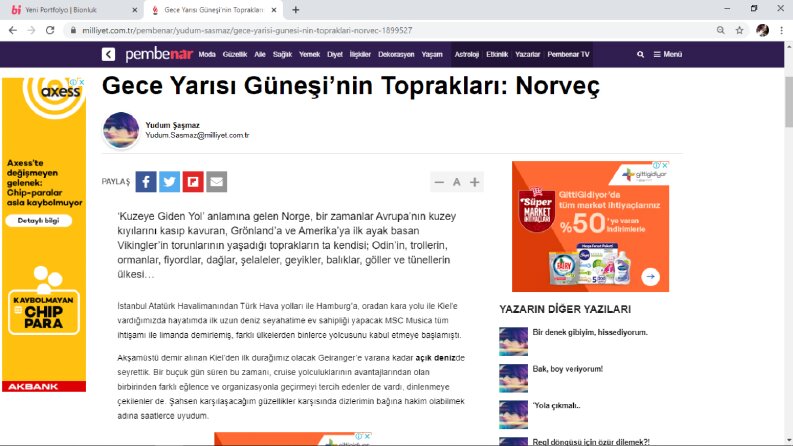Increase font size with the plus button

click(474, 182)
